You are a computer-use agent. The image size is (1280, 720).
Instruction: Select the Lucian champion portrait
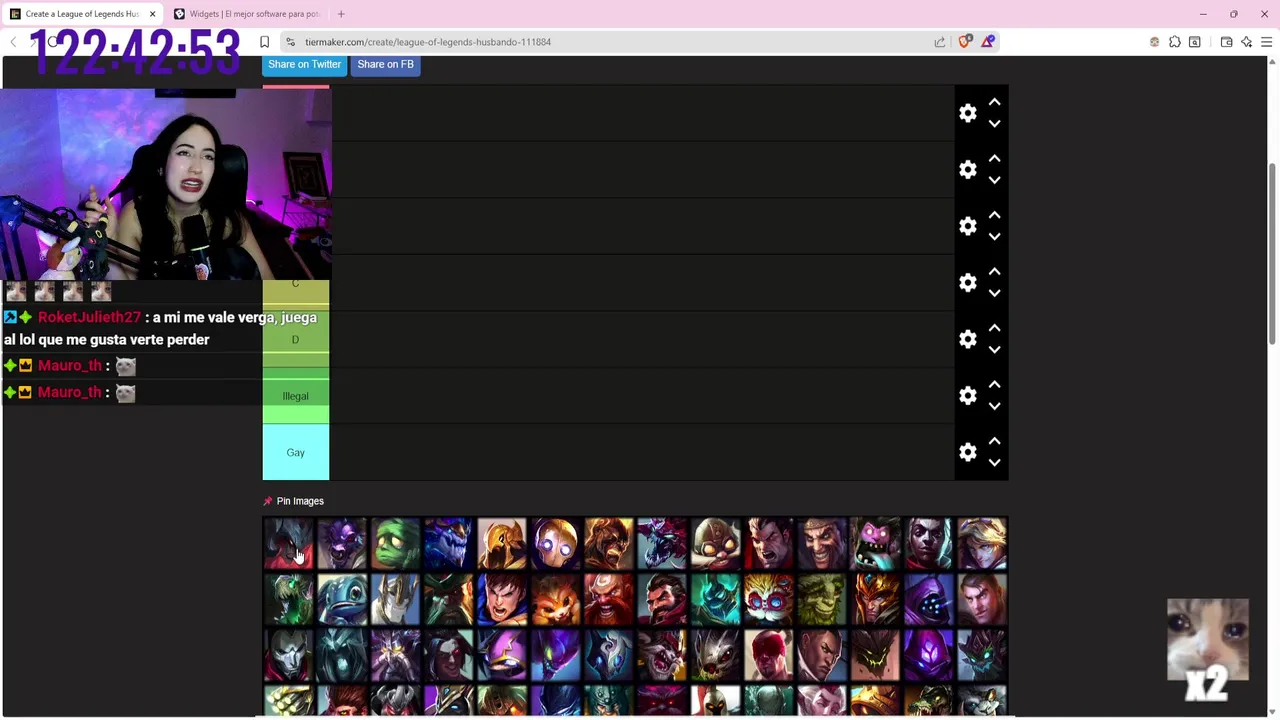[822, 655]
